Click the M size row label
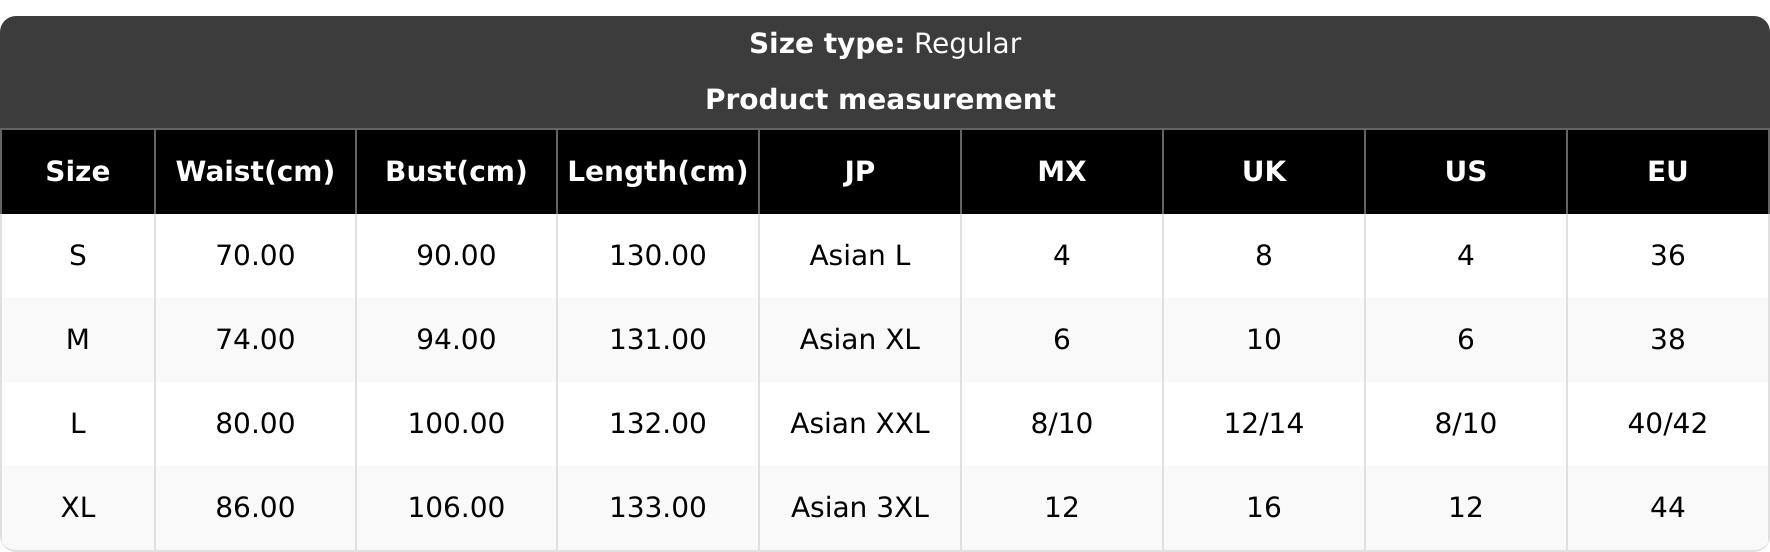This screenshot has height=552, width=1770. [78, 340]
